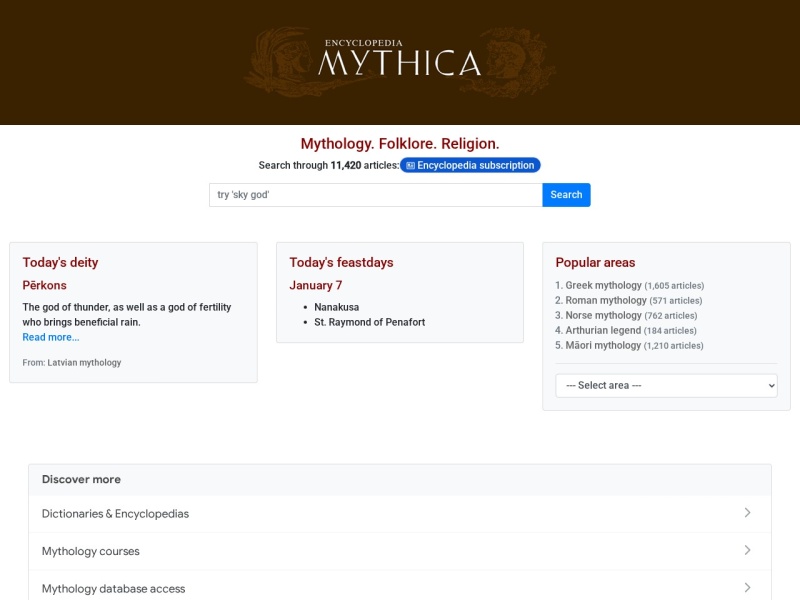The image size is (800, 600).
Task: Open the Encyclopedia subscription badge
Action: [470, 165]
